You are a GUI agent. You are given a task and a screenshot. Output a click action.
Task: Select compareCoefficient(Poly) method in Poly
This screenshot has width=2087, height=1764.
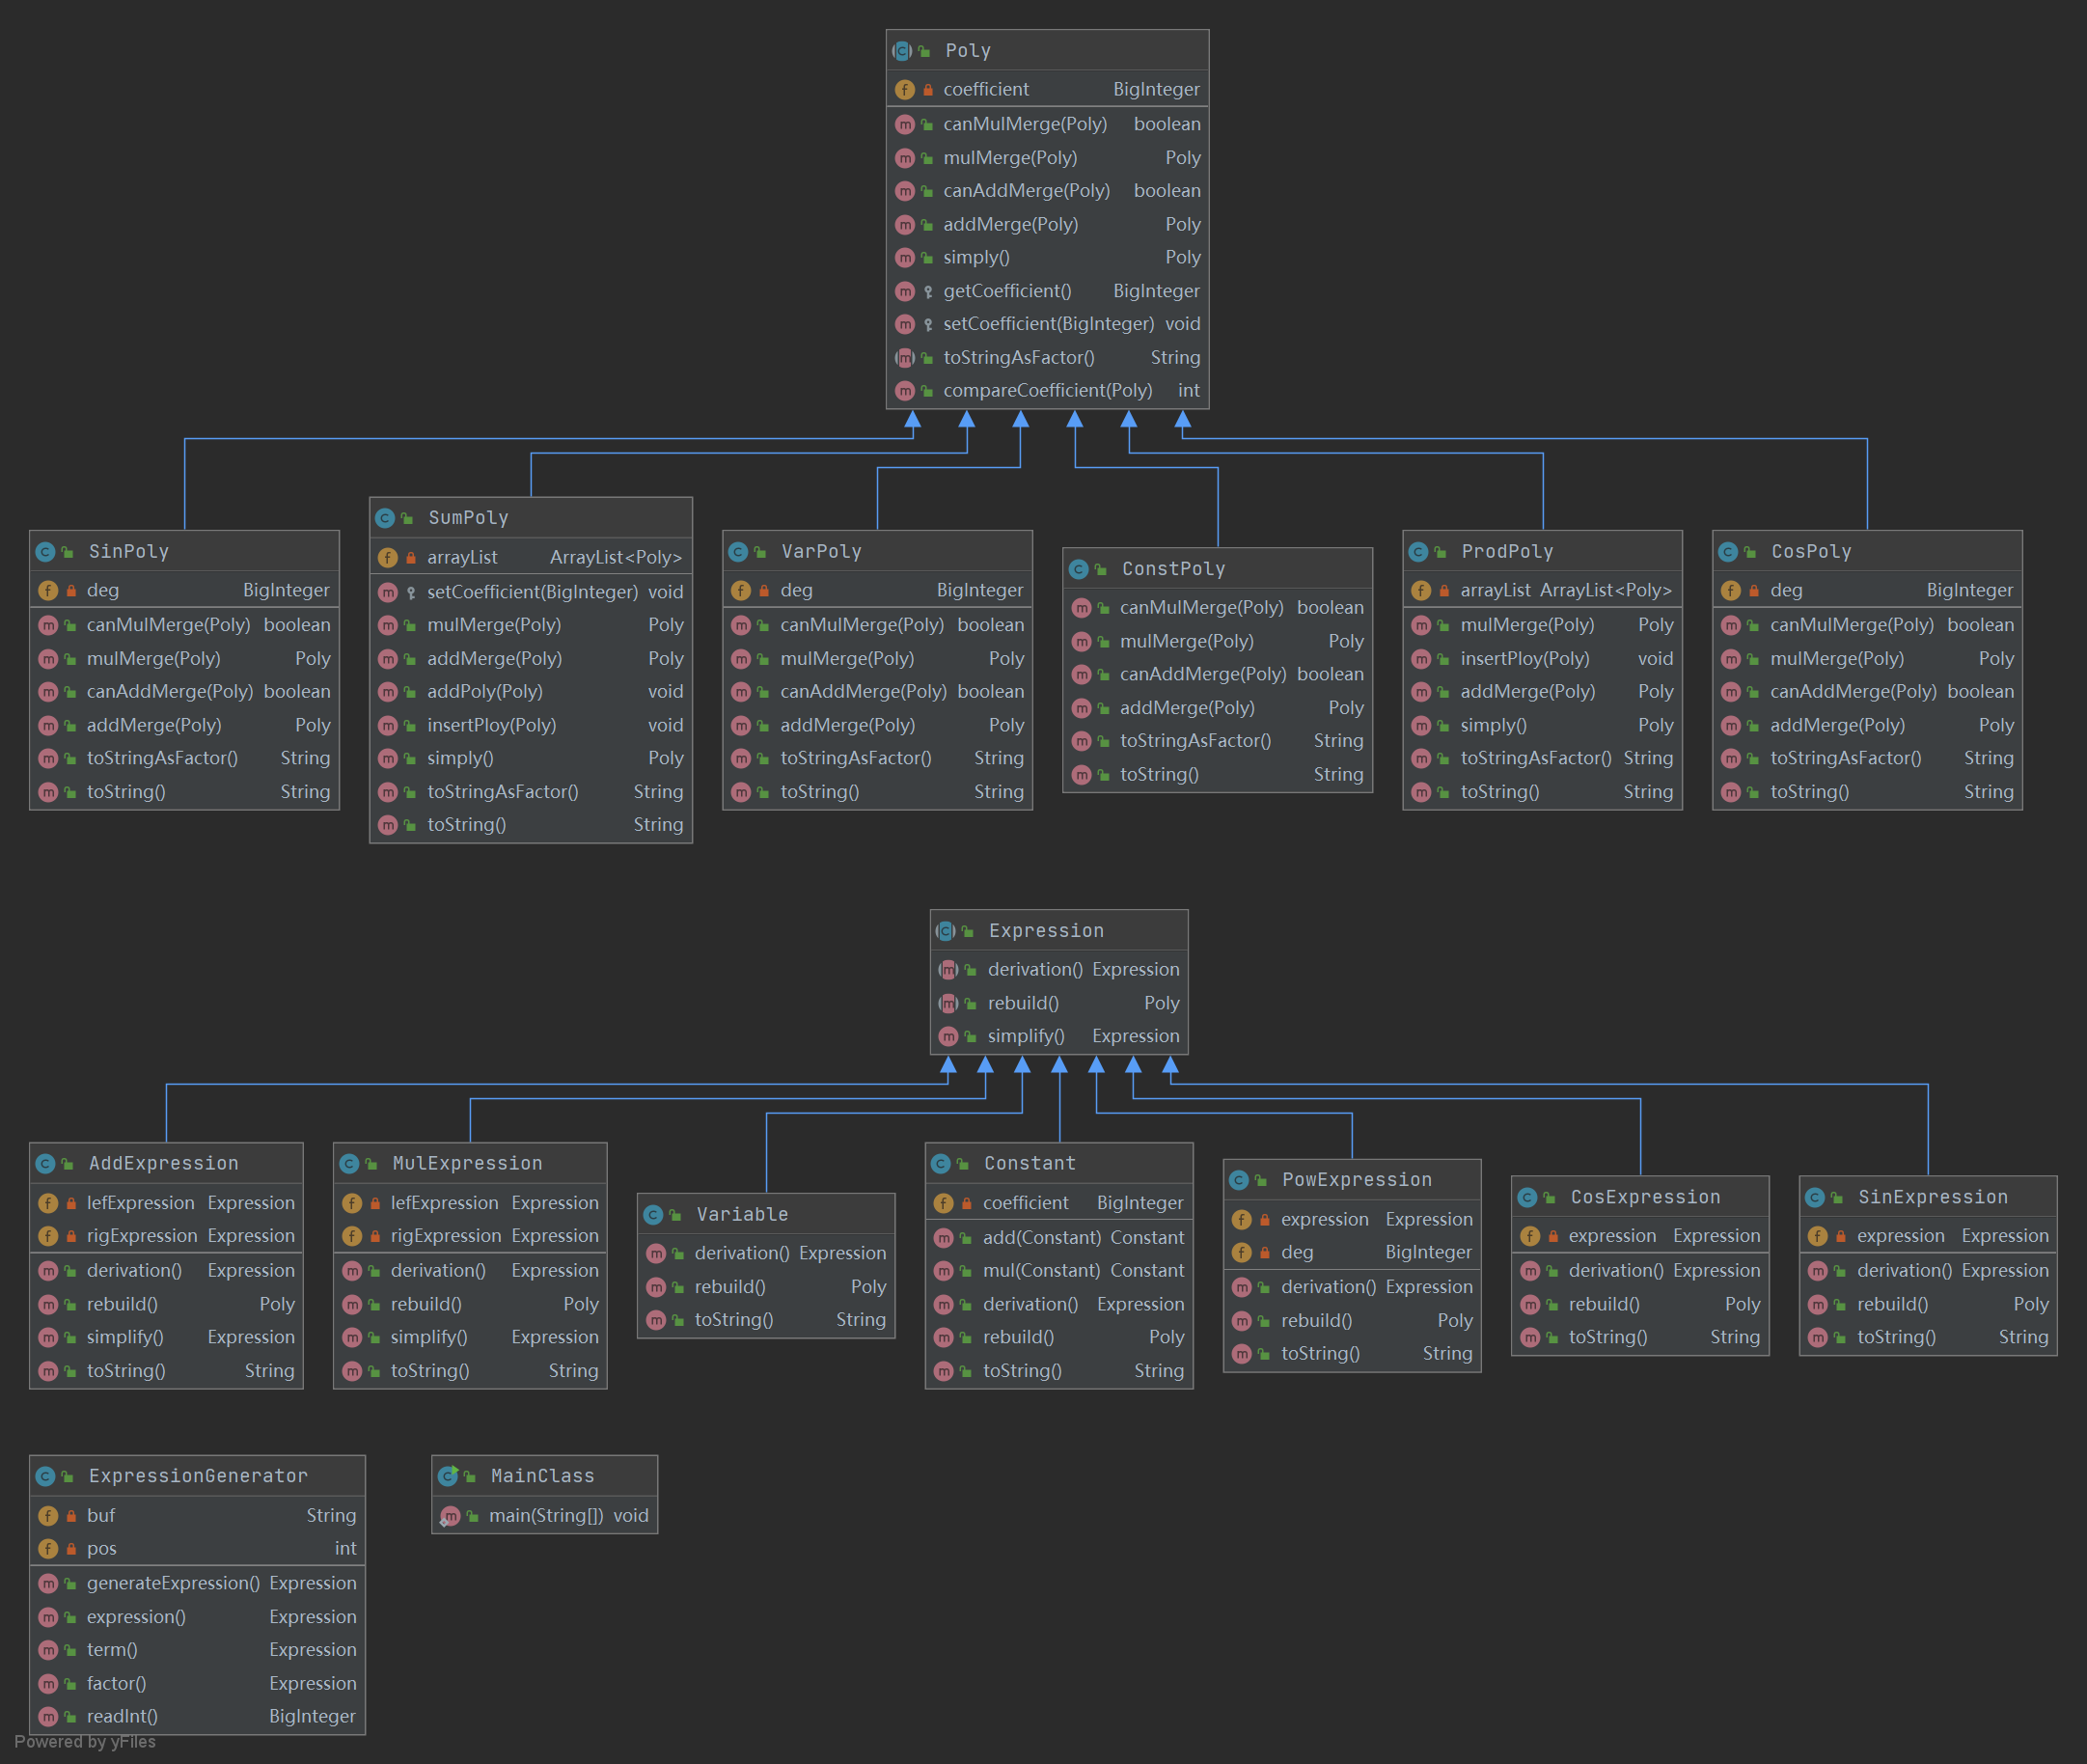(1047, 391)
